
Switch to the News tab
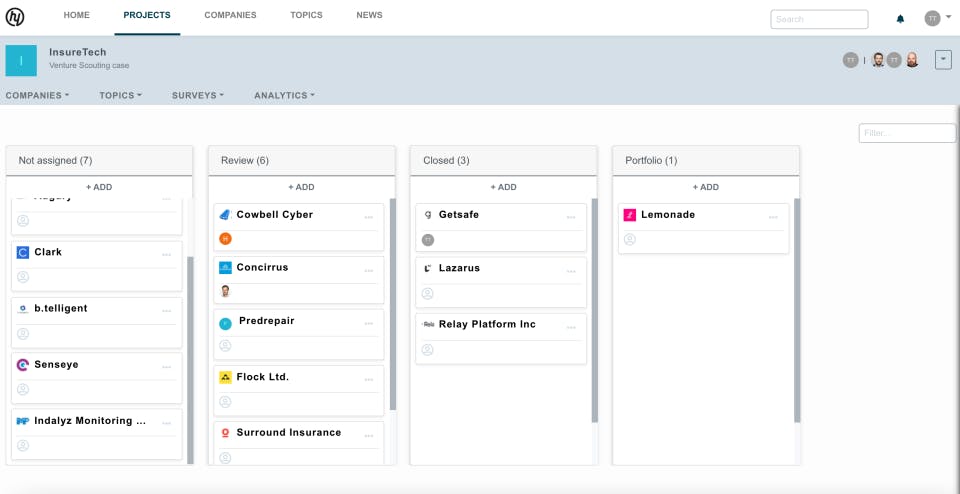tap(369, 16)
